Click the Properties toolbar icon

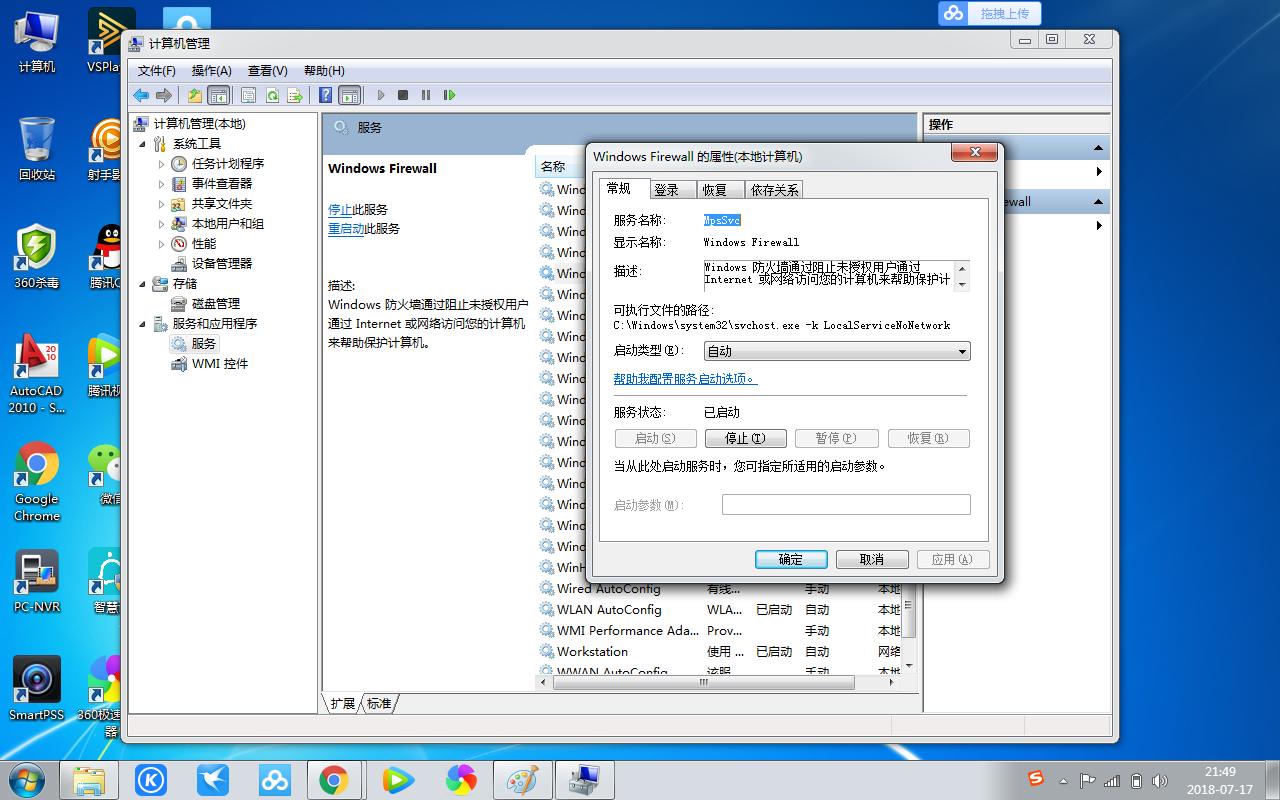248,95
